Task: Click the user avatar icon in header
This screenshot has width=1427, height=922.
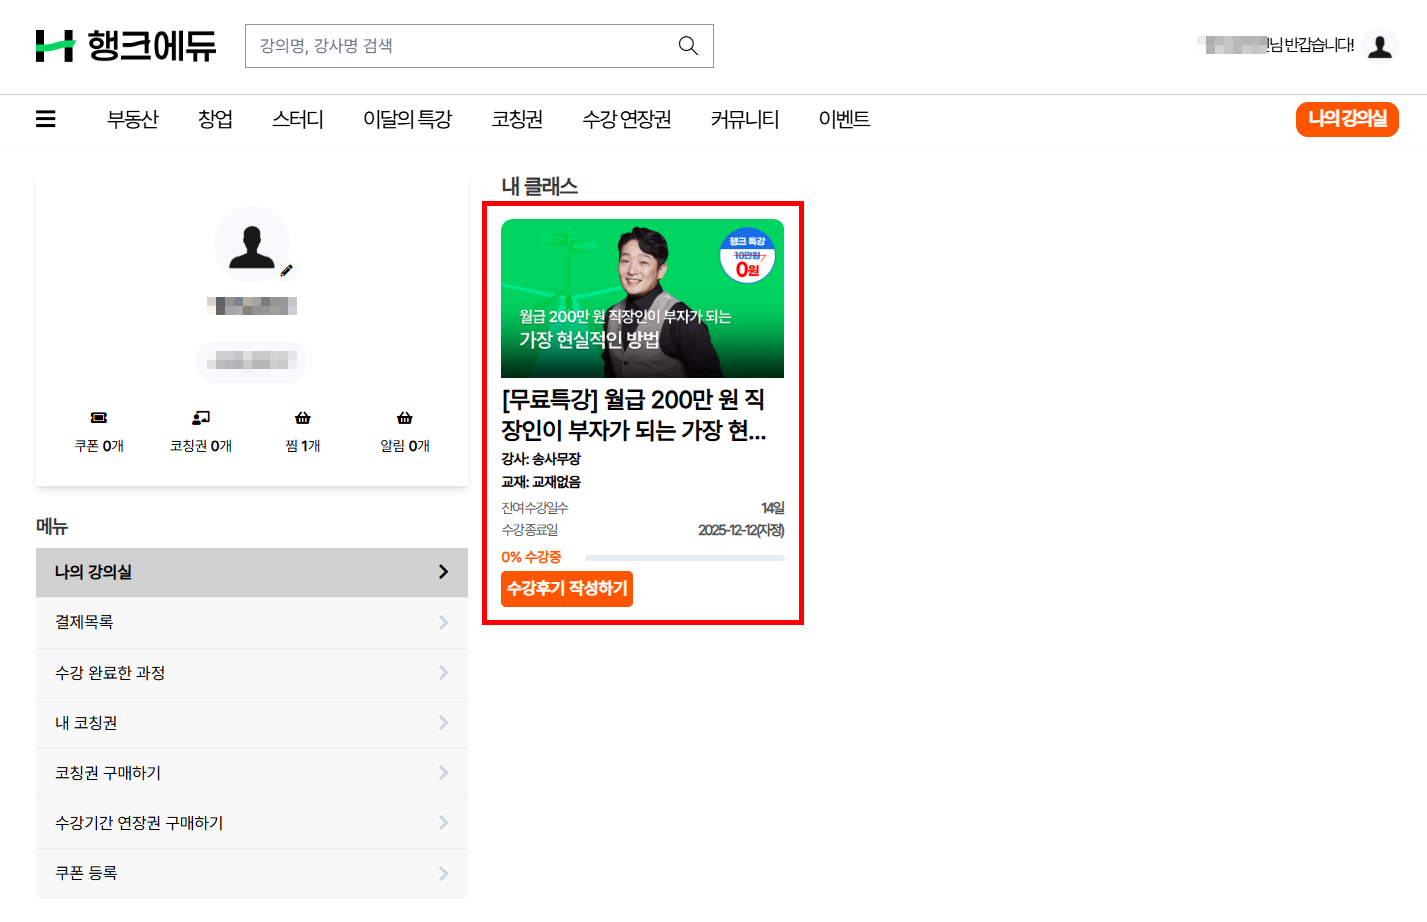Action: point(1380,46)
